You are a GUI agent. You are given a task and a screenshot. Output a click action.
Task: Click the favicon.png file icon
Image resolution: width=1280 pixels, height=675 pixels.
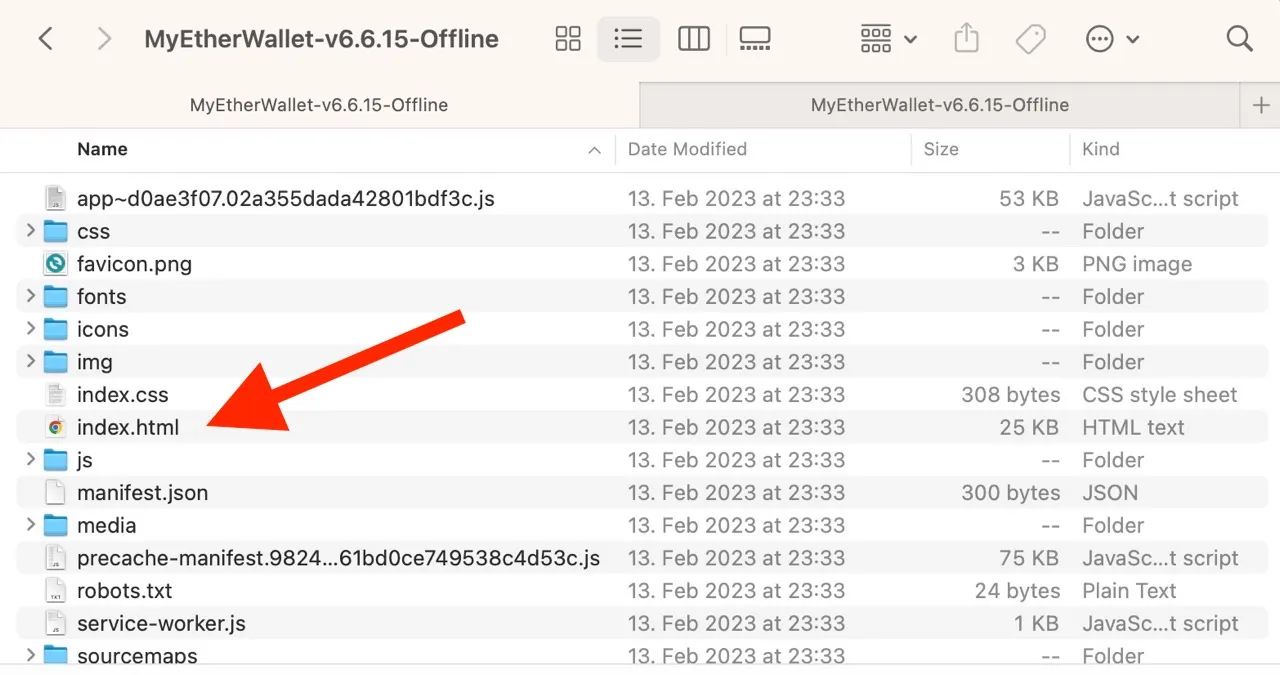coord(56,264)
